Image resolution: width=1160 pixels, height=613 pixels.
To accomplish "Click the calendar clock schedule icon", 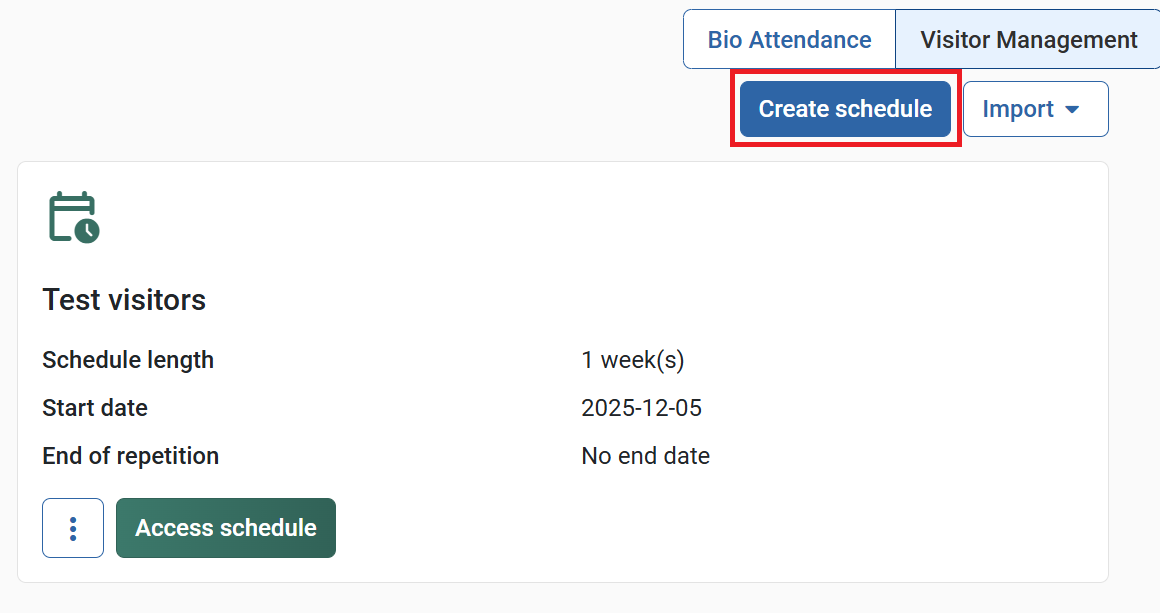I will coord(73,216).
